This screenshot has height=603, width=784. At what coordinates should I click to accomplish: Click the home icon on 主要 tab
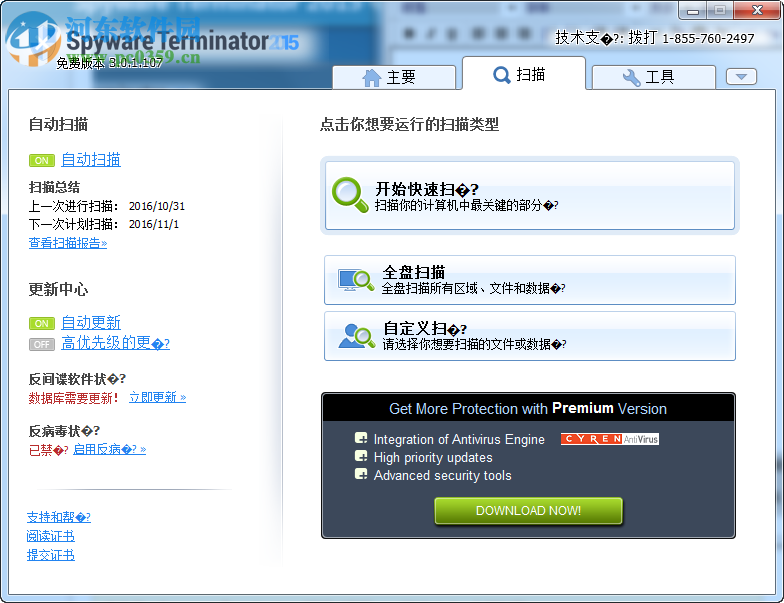372,78
